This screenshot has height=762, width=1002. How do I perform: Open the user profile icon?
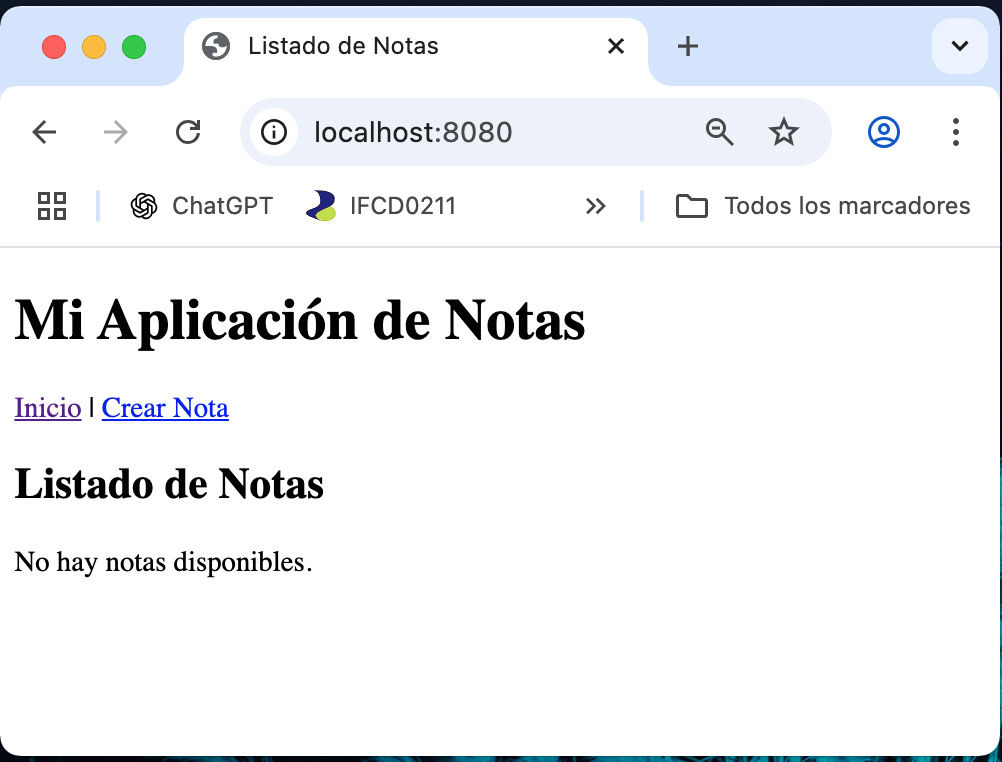click(x=884, y=132)
